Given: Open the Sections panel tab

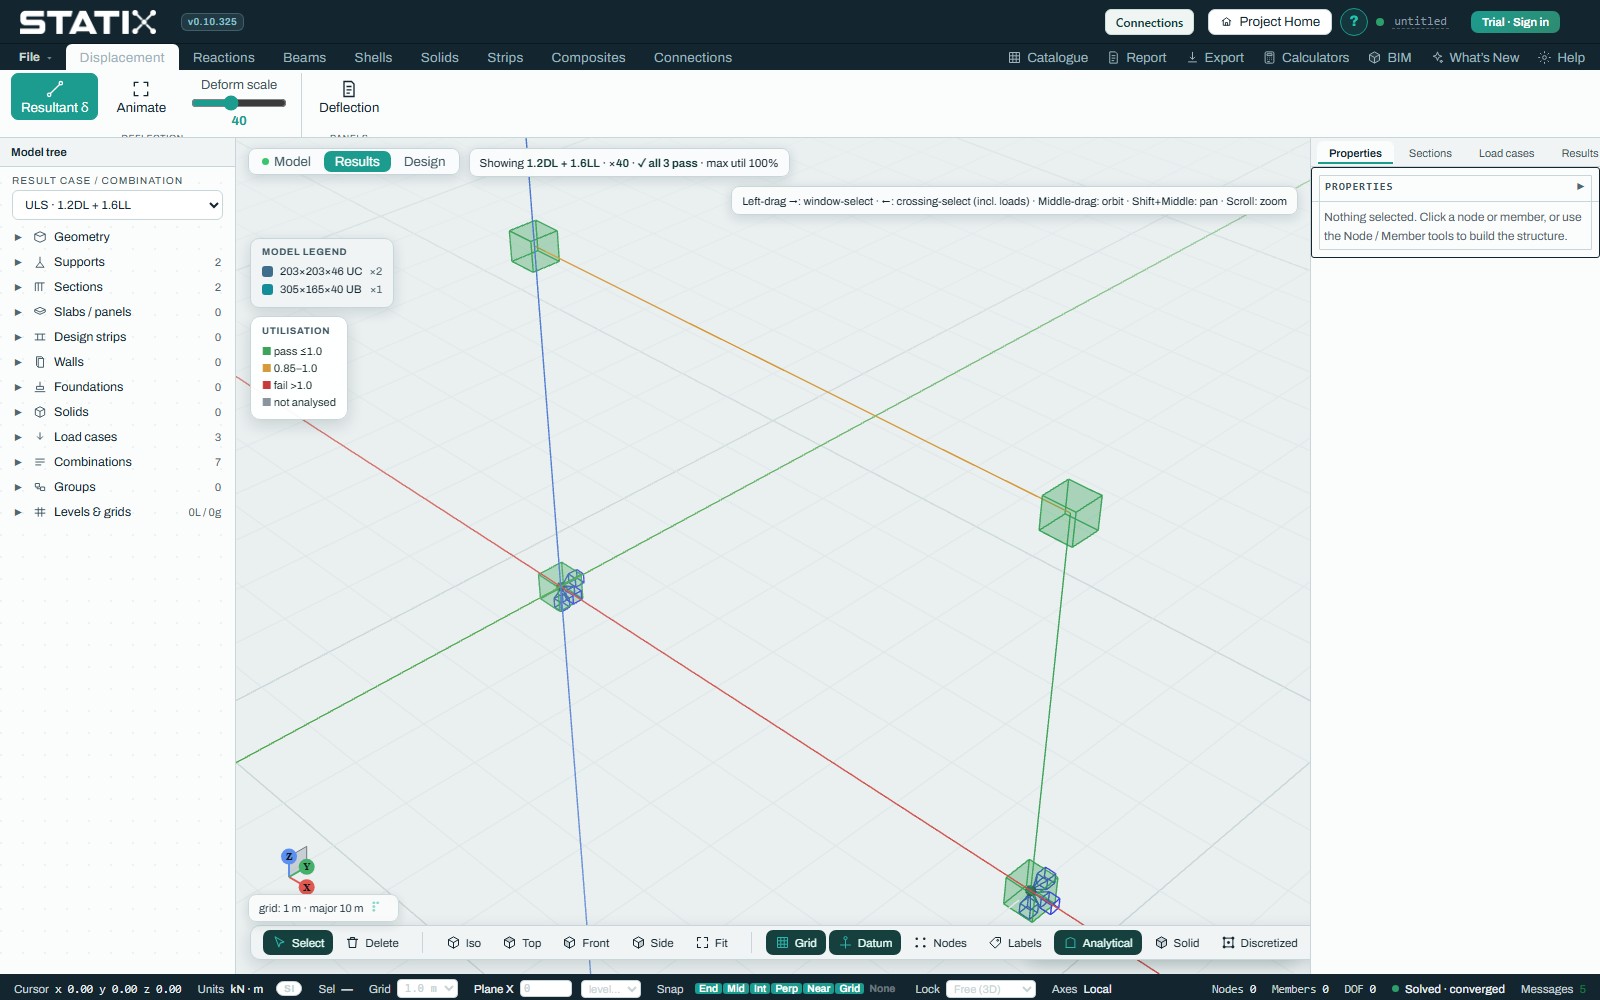Looking at the screenshot, I should tap(1430, 153).
